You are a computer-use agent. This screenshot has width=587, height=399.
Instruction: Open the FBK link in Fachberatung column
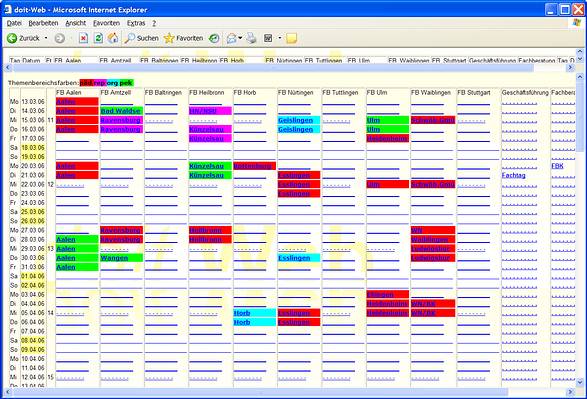(557, 166)
